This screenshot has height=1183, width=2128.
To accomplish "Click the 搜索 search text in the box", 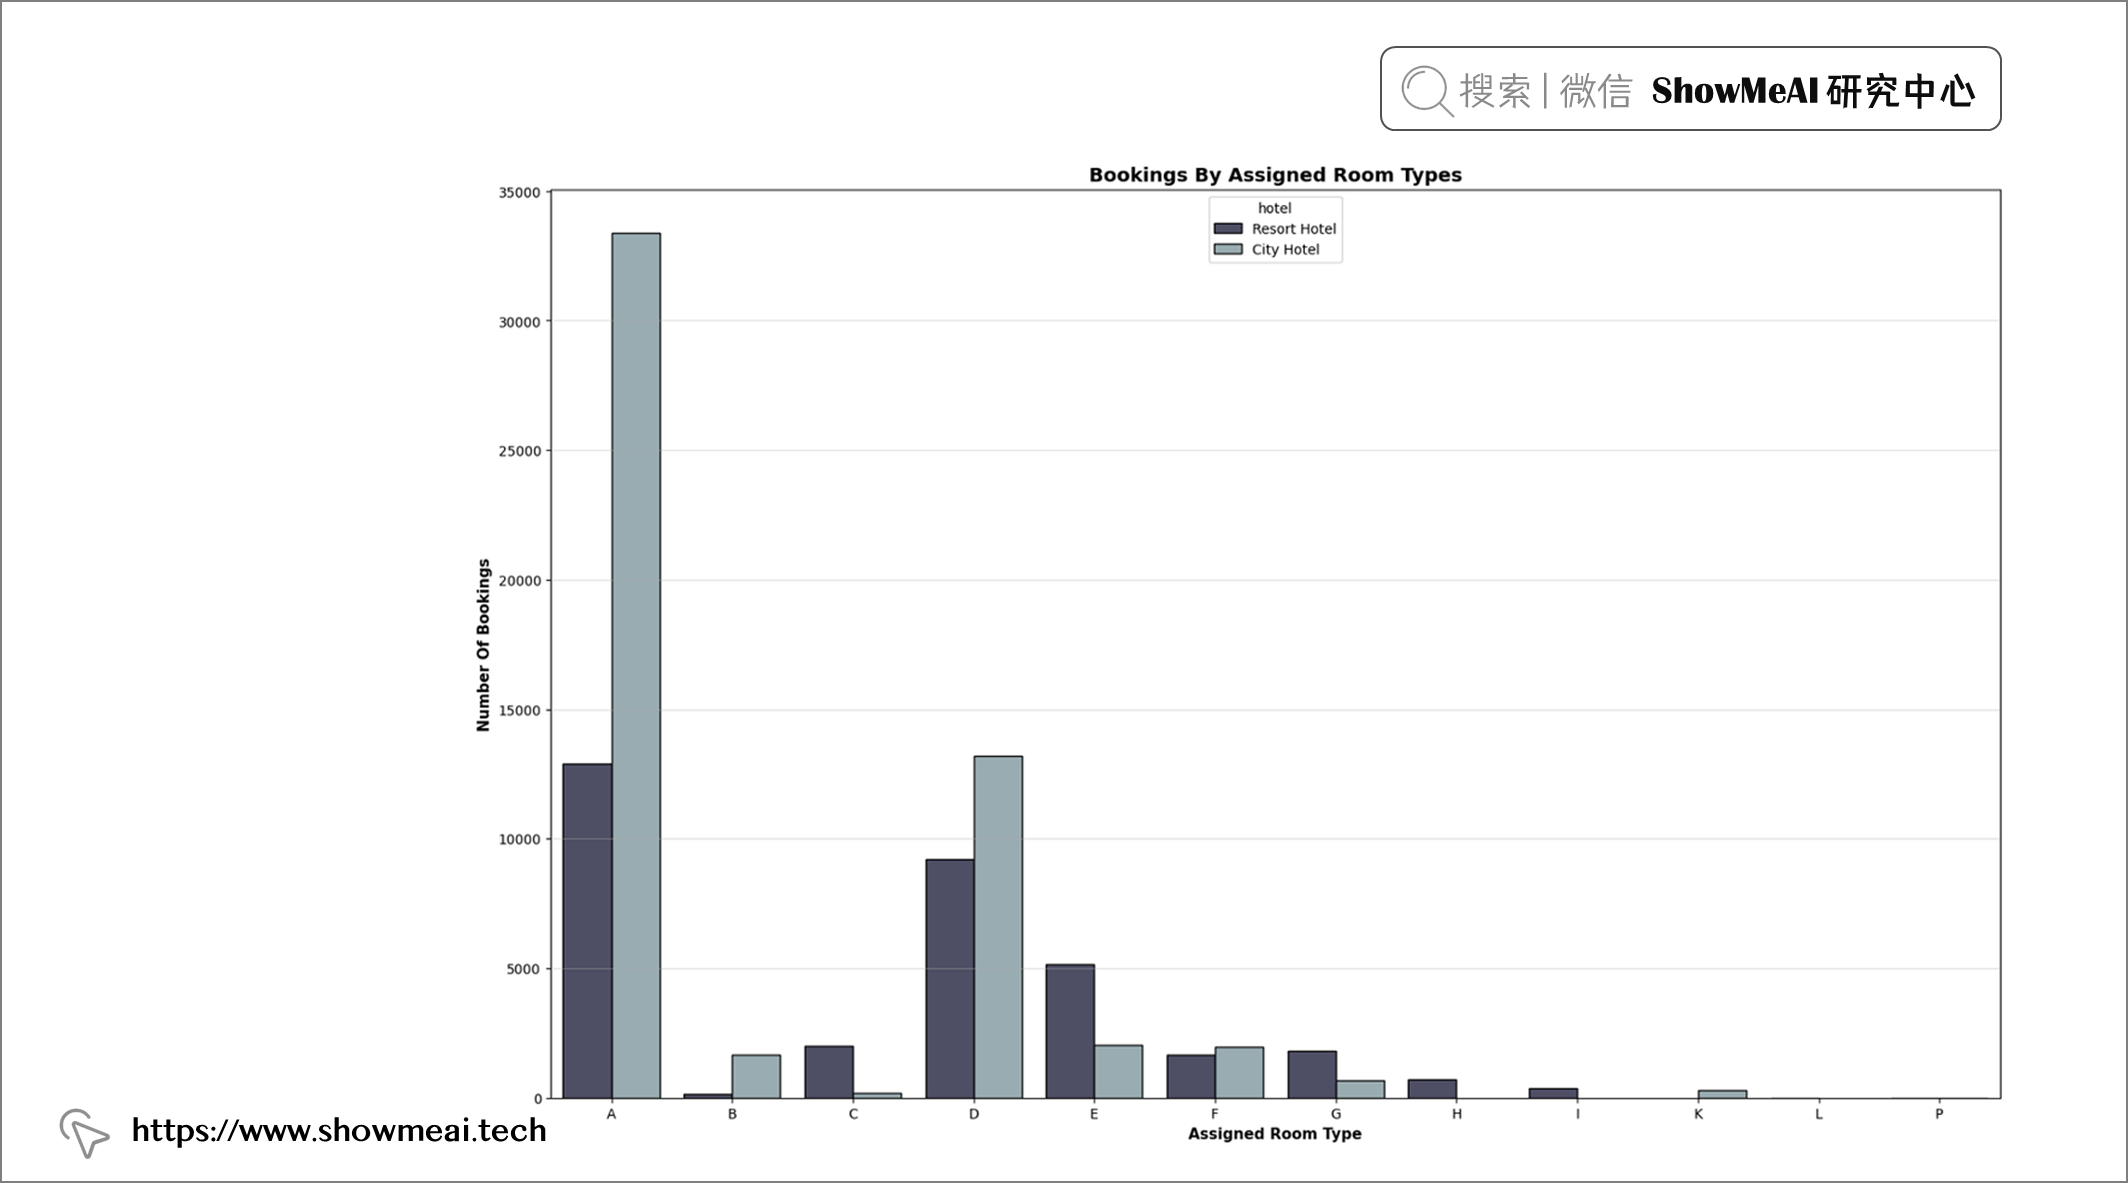I will coord(1495,91).
